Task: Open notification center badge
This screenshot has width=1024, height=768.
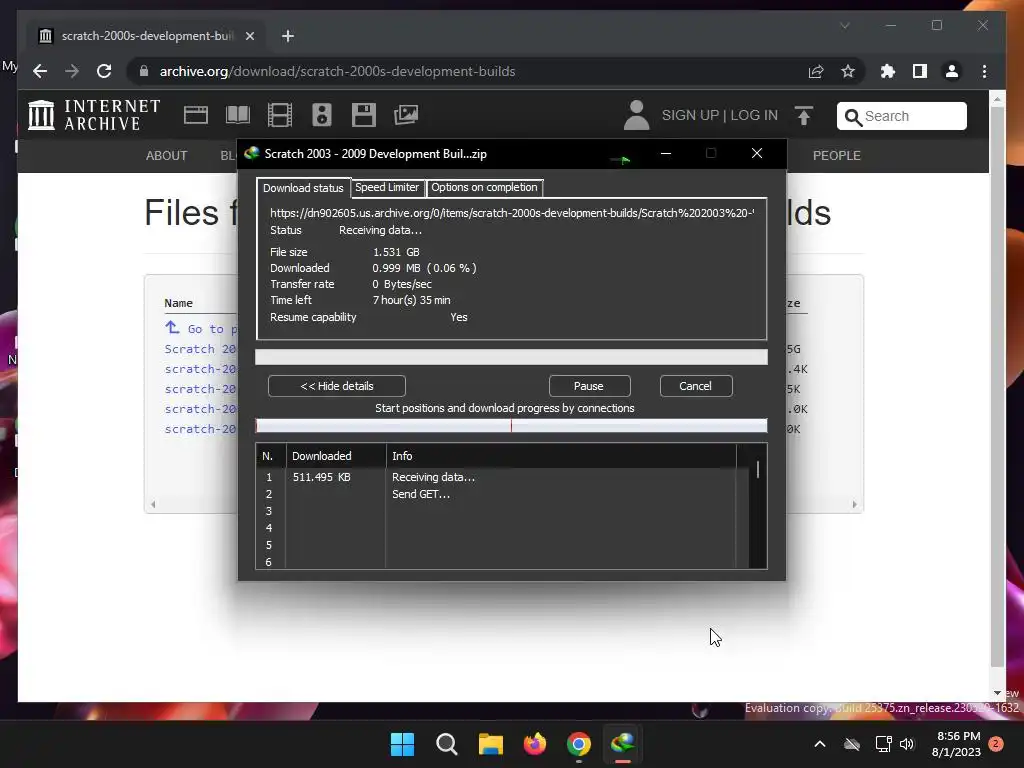Action: click(996, 744)
